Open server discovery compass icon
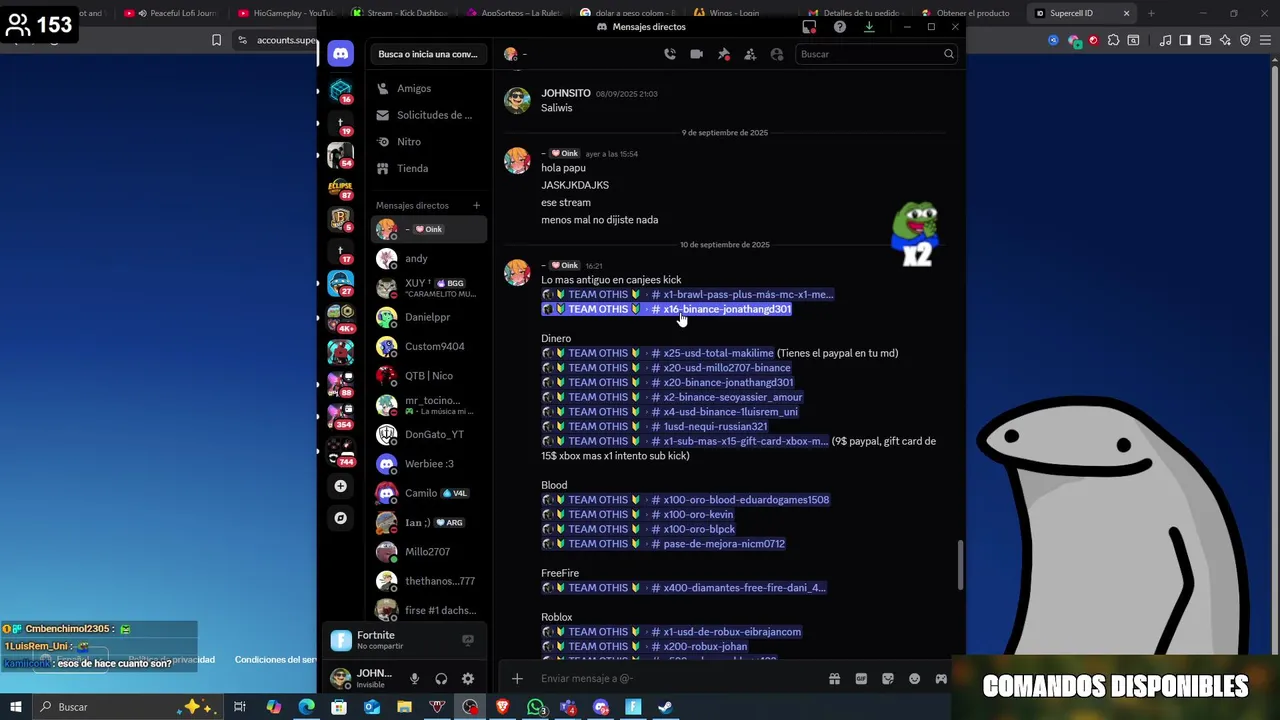The height and width of the screenshot is (720, 1280). pos(341,518)
